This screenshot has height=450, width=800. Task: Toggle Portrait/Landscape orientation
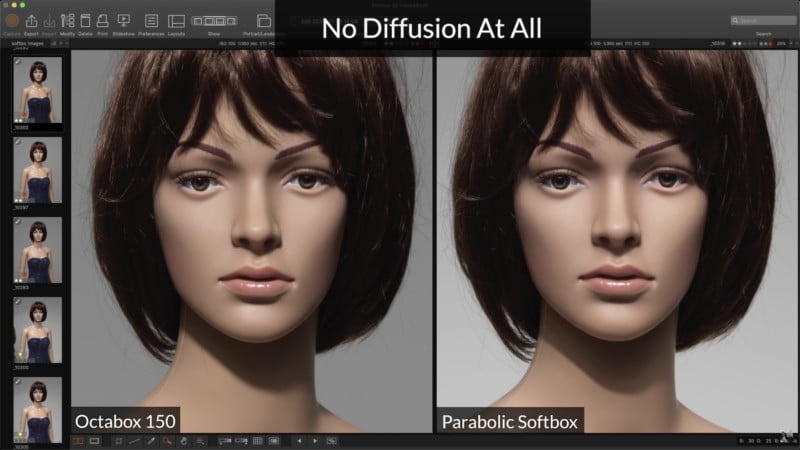[x=264, y=20]
